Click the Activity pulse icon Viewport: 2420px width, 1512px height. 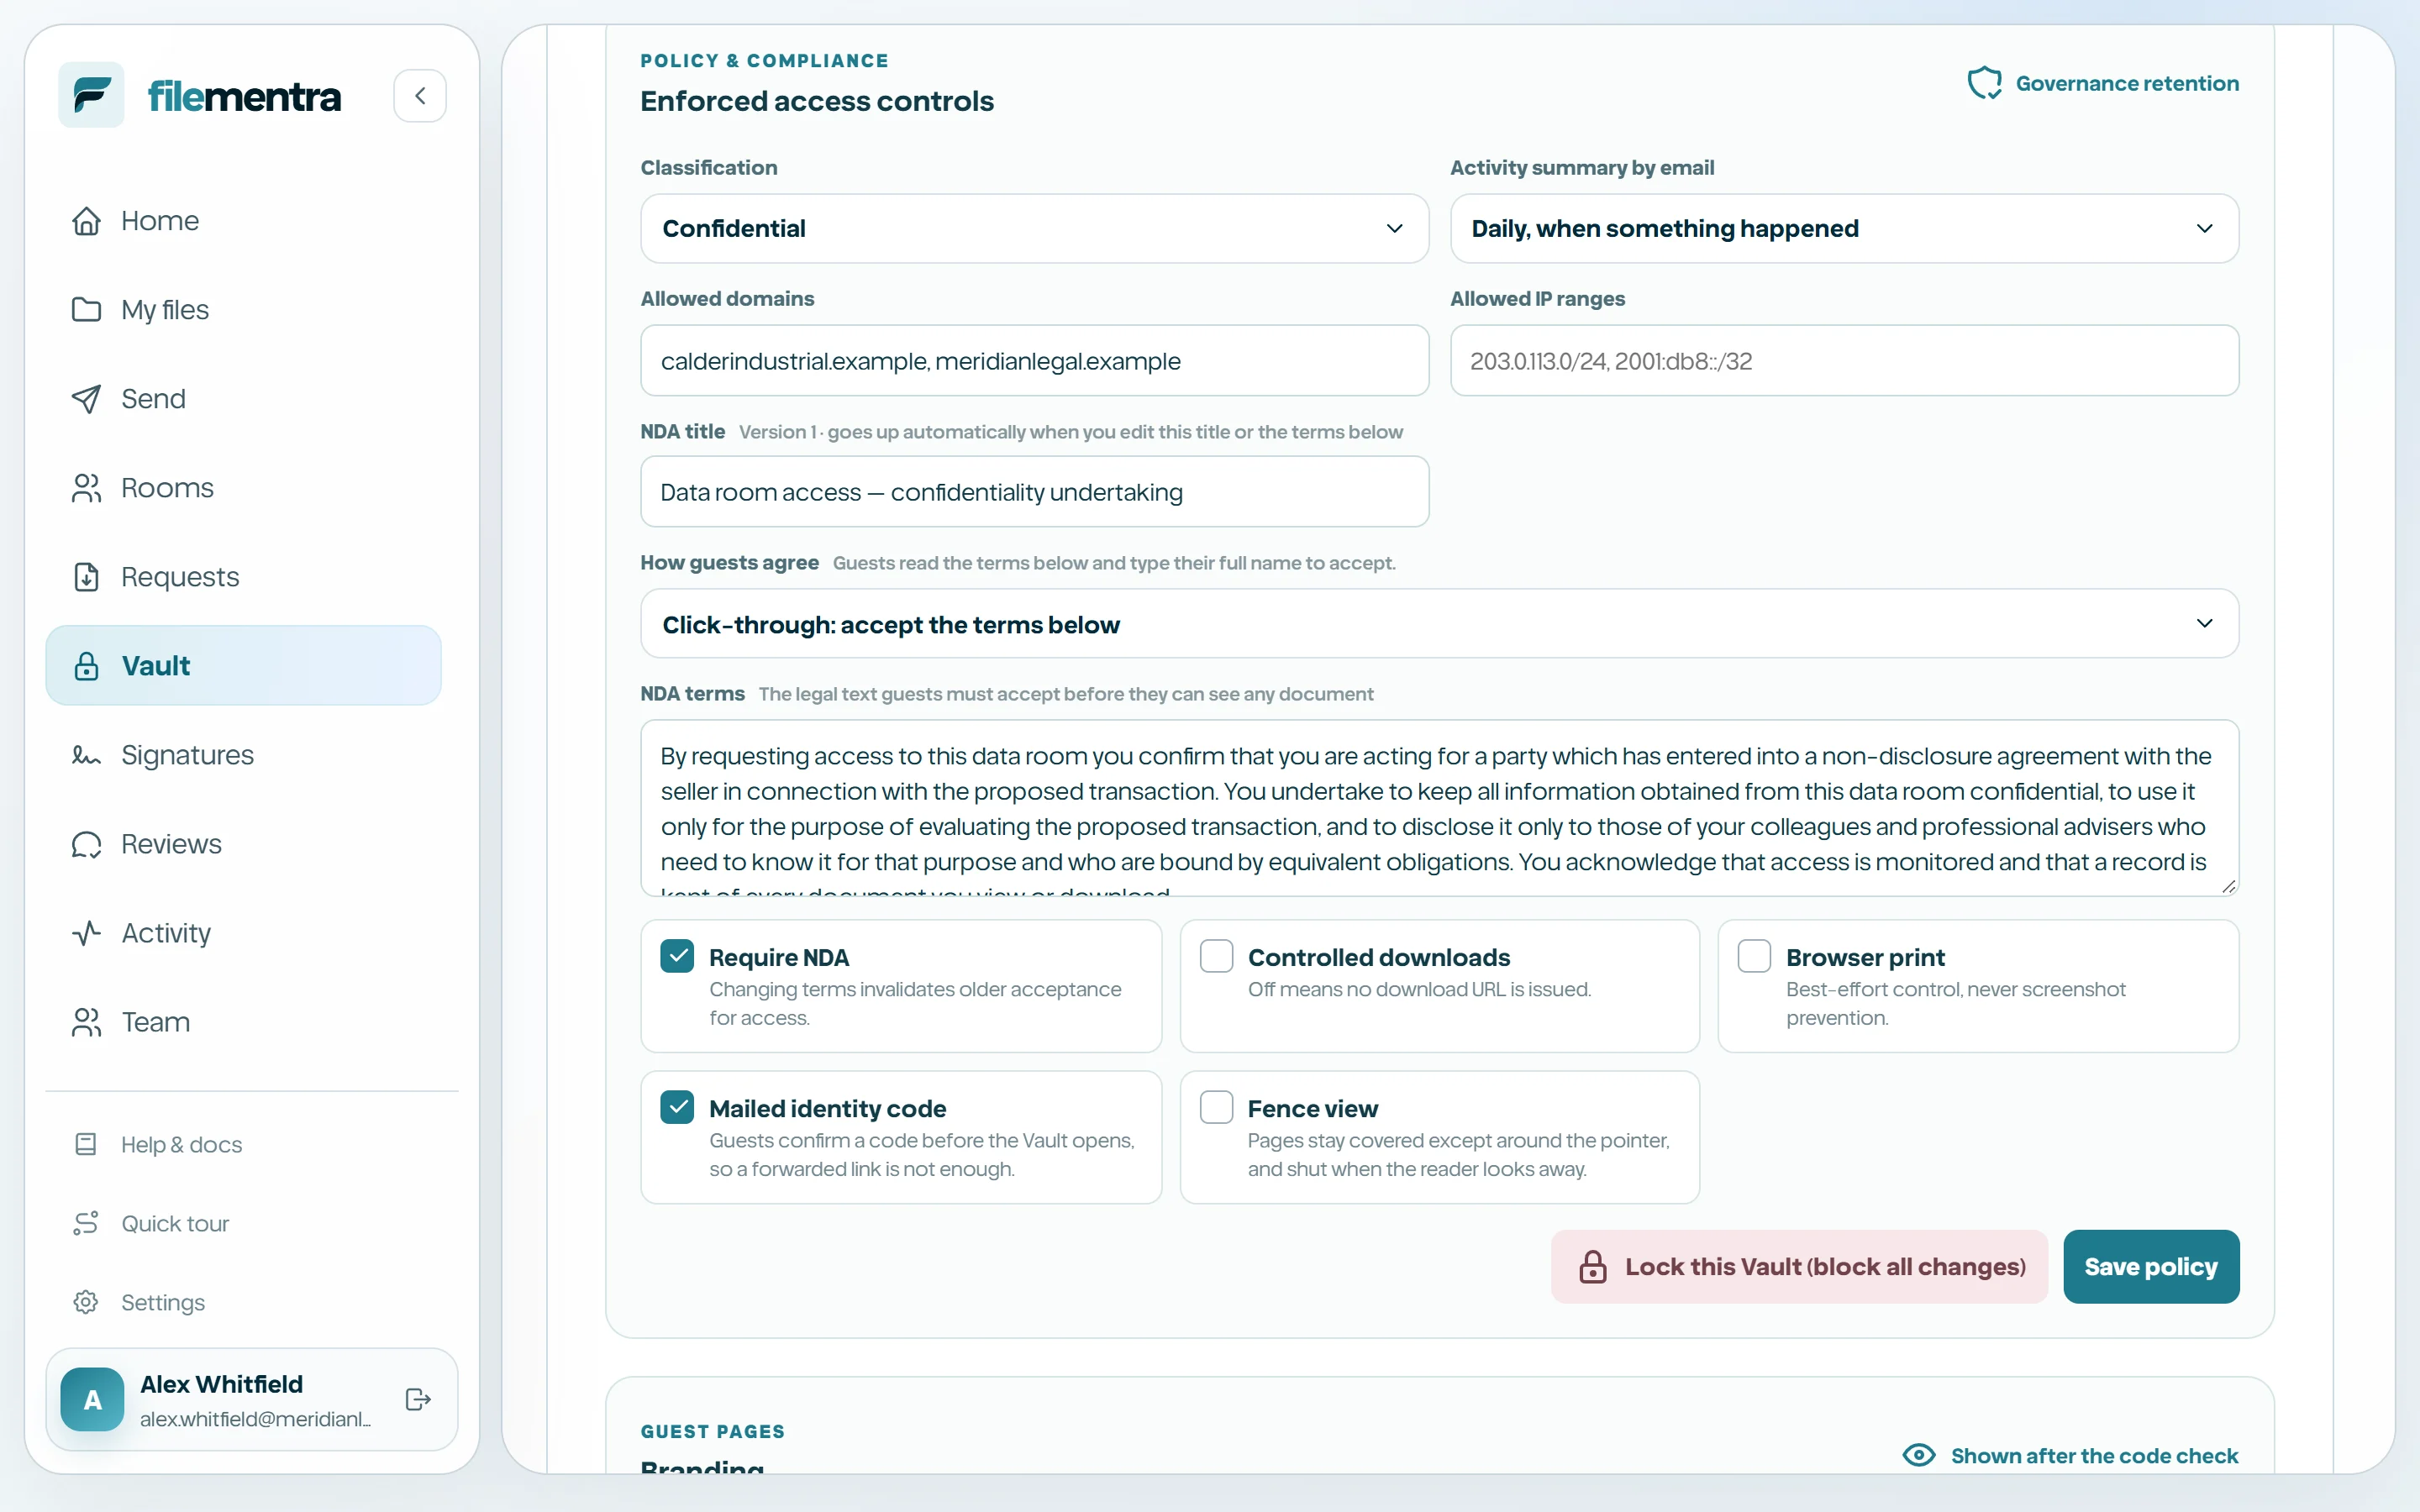coord(86,933)
